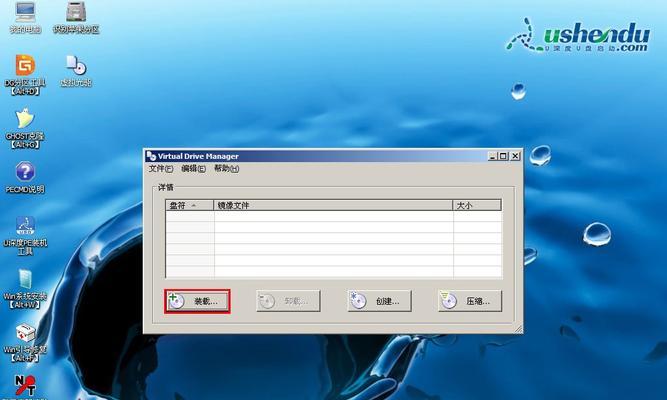Click the 创建 (Create) button
Image resolution: width=667 pixels, height=400 pixels.
click(x=379, y=301)
